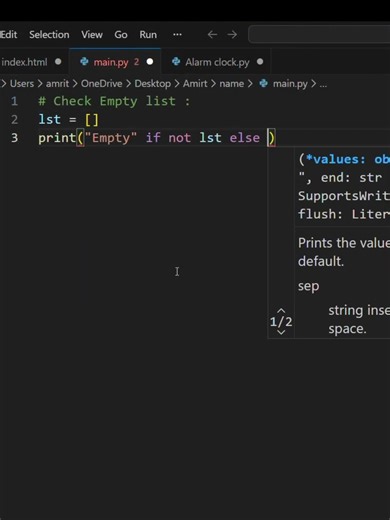Click the 'print' function name on line 3
This screenshot has width=390, height=520.
pos(57,138)
